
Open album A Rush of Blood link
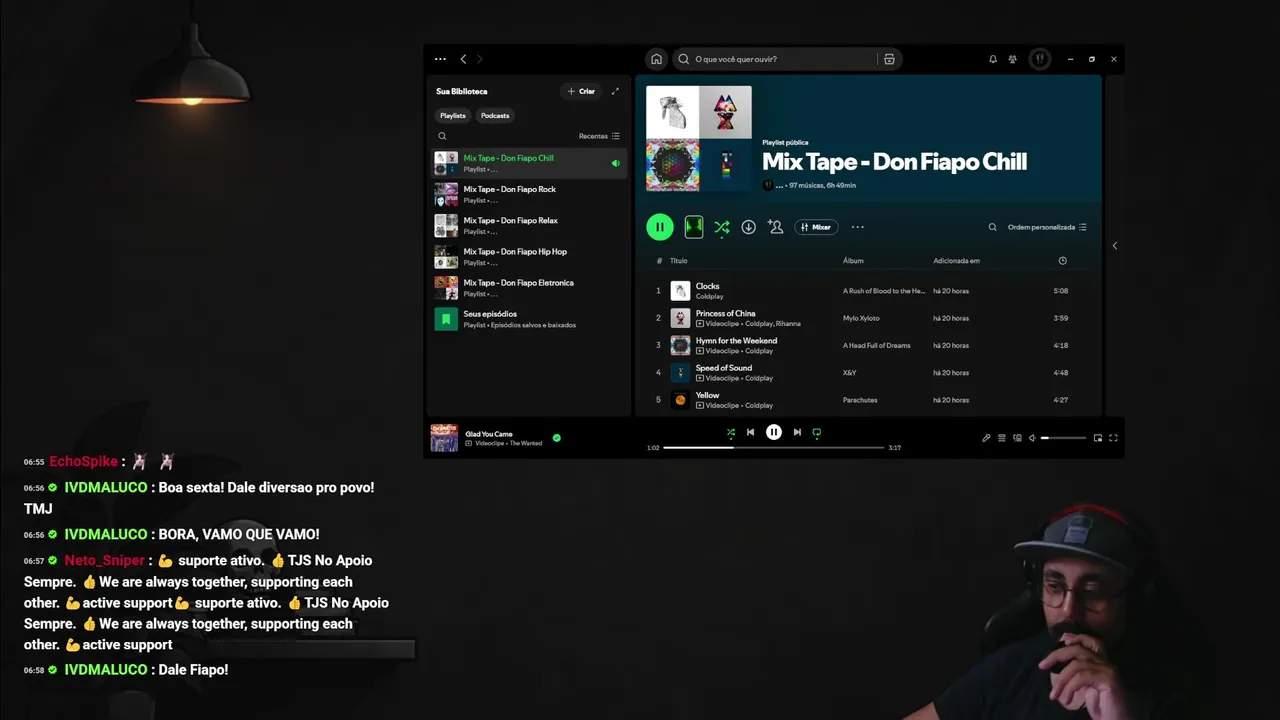pyautogui.click(x=884, y=291)
